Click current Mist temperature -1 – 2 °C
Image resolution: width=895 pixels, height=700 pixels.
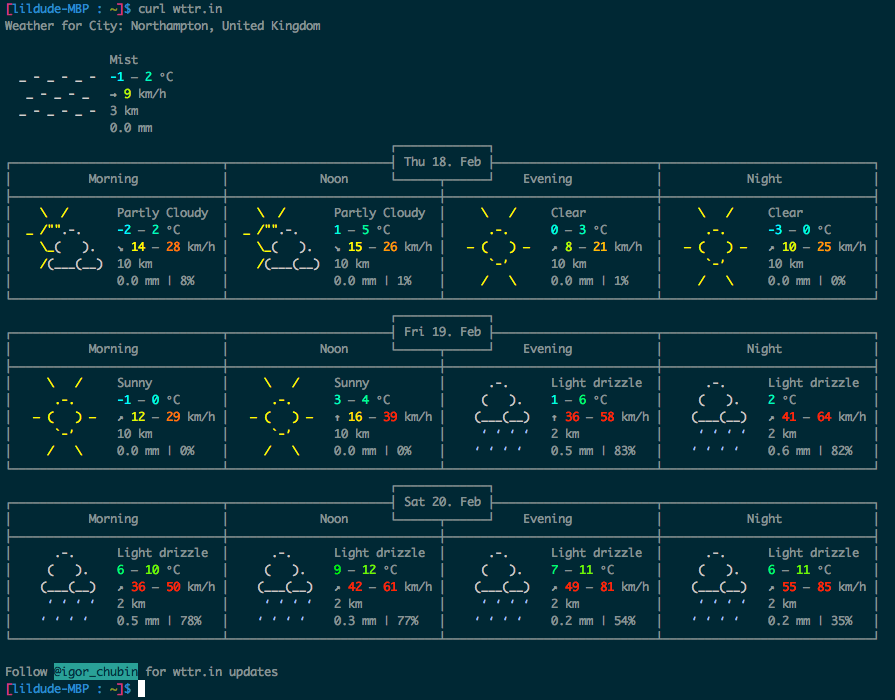142,77
